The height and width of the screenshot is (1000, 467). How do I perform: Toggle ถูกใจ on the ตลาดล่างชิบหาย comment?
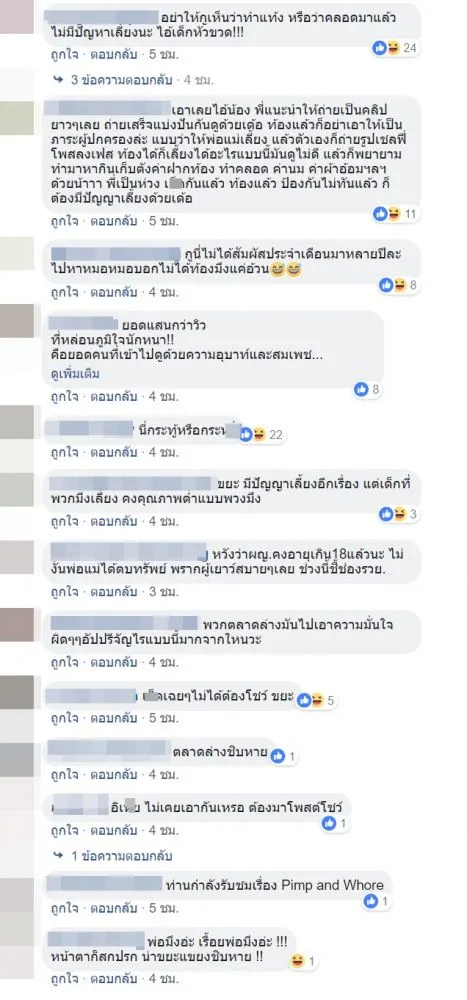[64, 775]
